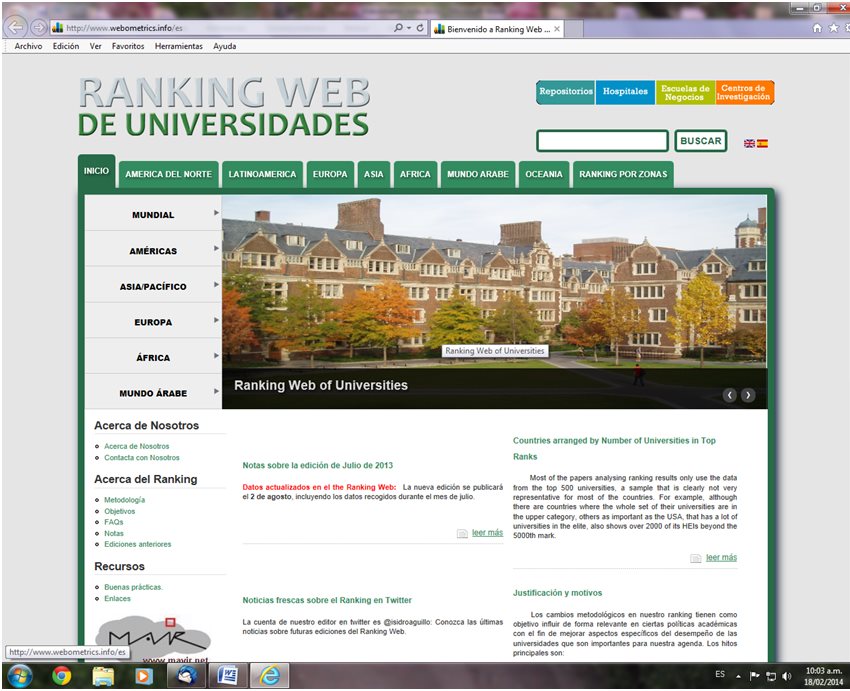Refresh the page with the reload icon
This screenshot has width=850, height=691.
[420, 27]
